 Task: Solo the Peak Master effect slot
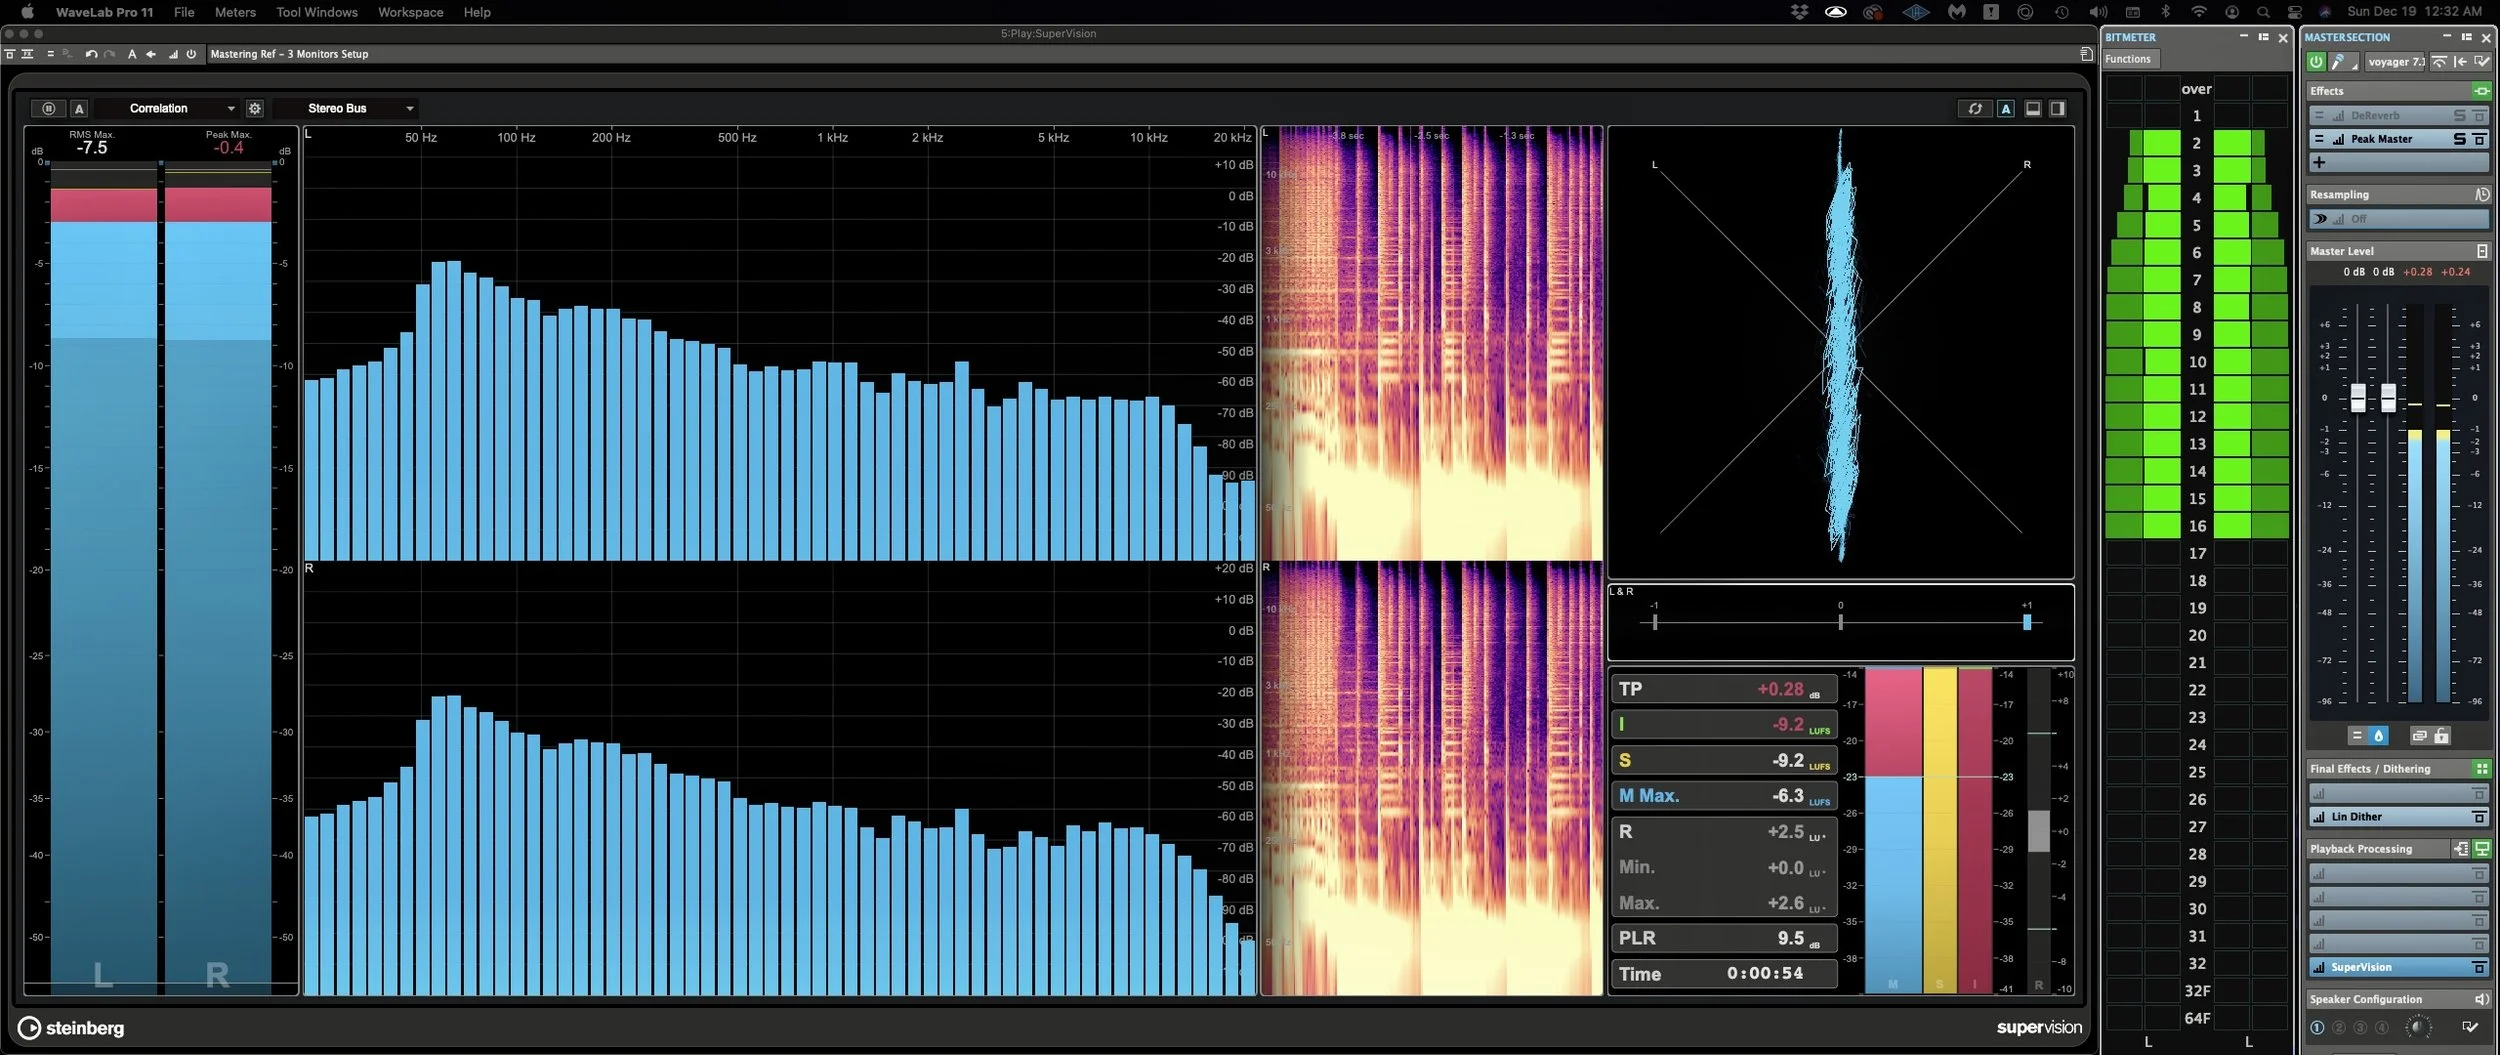[x=2460, y=139]
